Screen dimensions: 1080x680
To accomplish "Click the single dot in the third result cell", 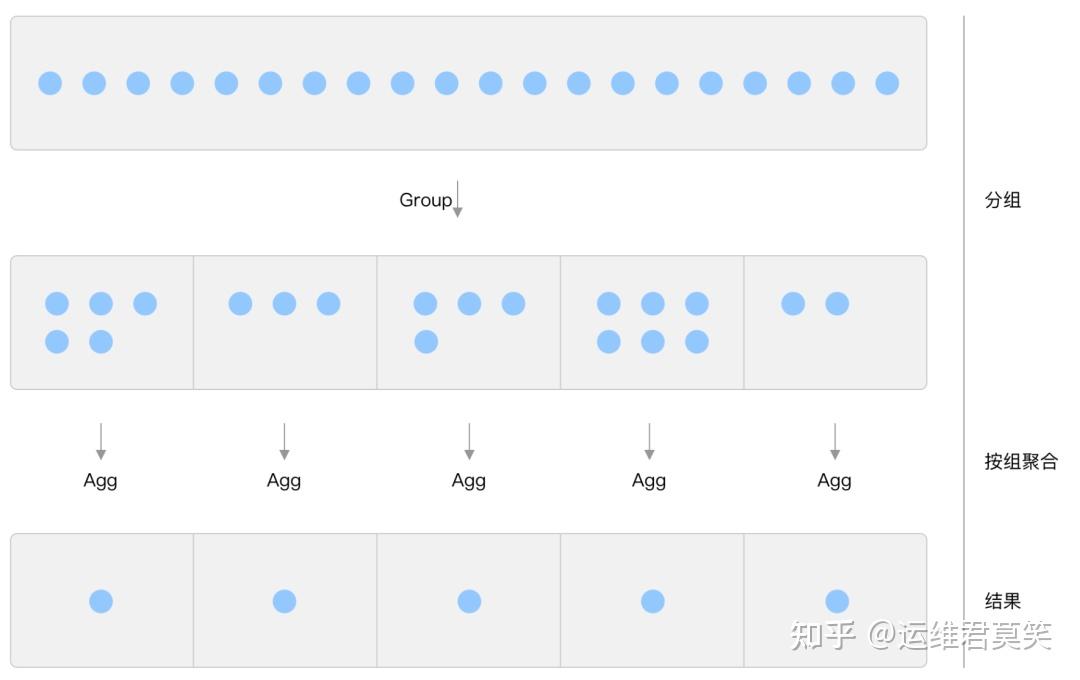I will pyautogui.click(x=469, y=601).
